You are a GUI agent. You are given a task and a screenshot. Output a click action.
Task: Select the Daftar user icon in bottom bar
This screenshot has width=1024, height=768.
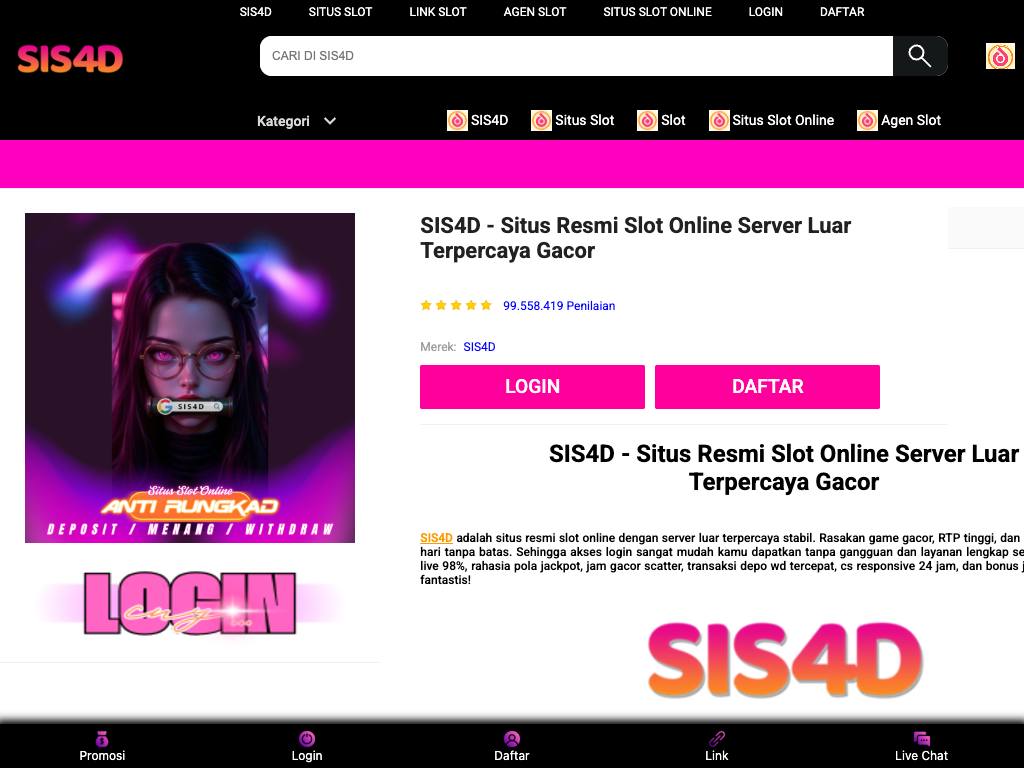pyautogui.click(x=512, y=739)
